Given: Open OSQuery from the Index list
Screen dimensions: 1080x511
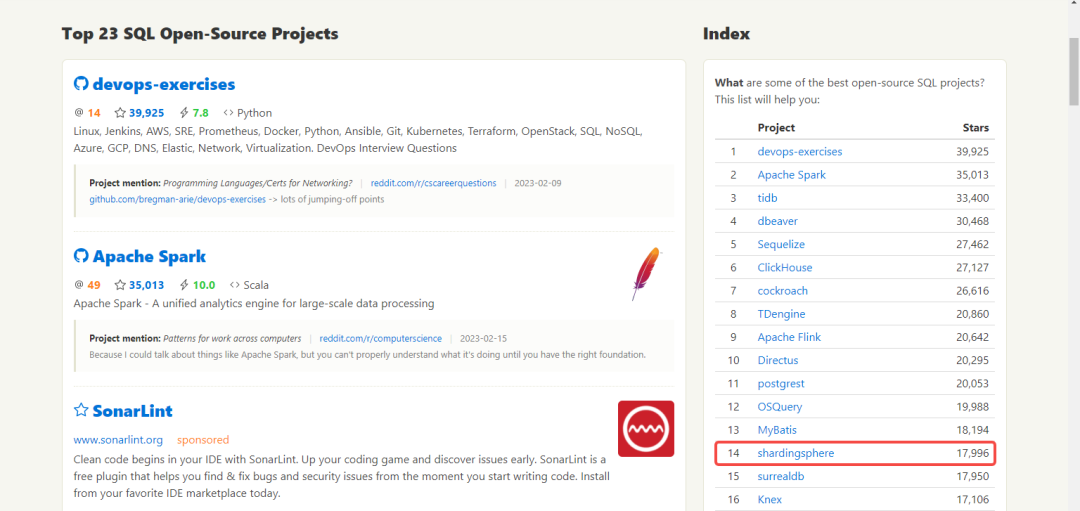Looking at the screenshot, I should coord(780,407).
